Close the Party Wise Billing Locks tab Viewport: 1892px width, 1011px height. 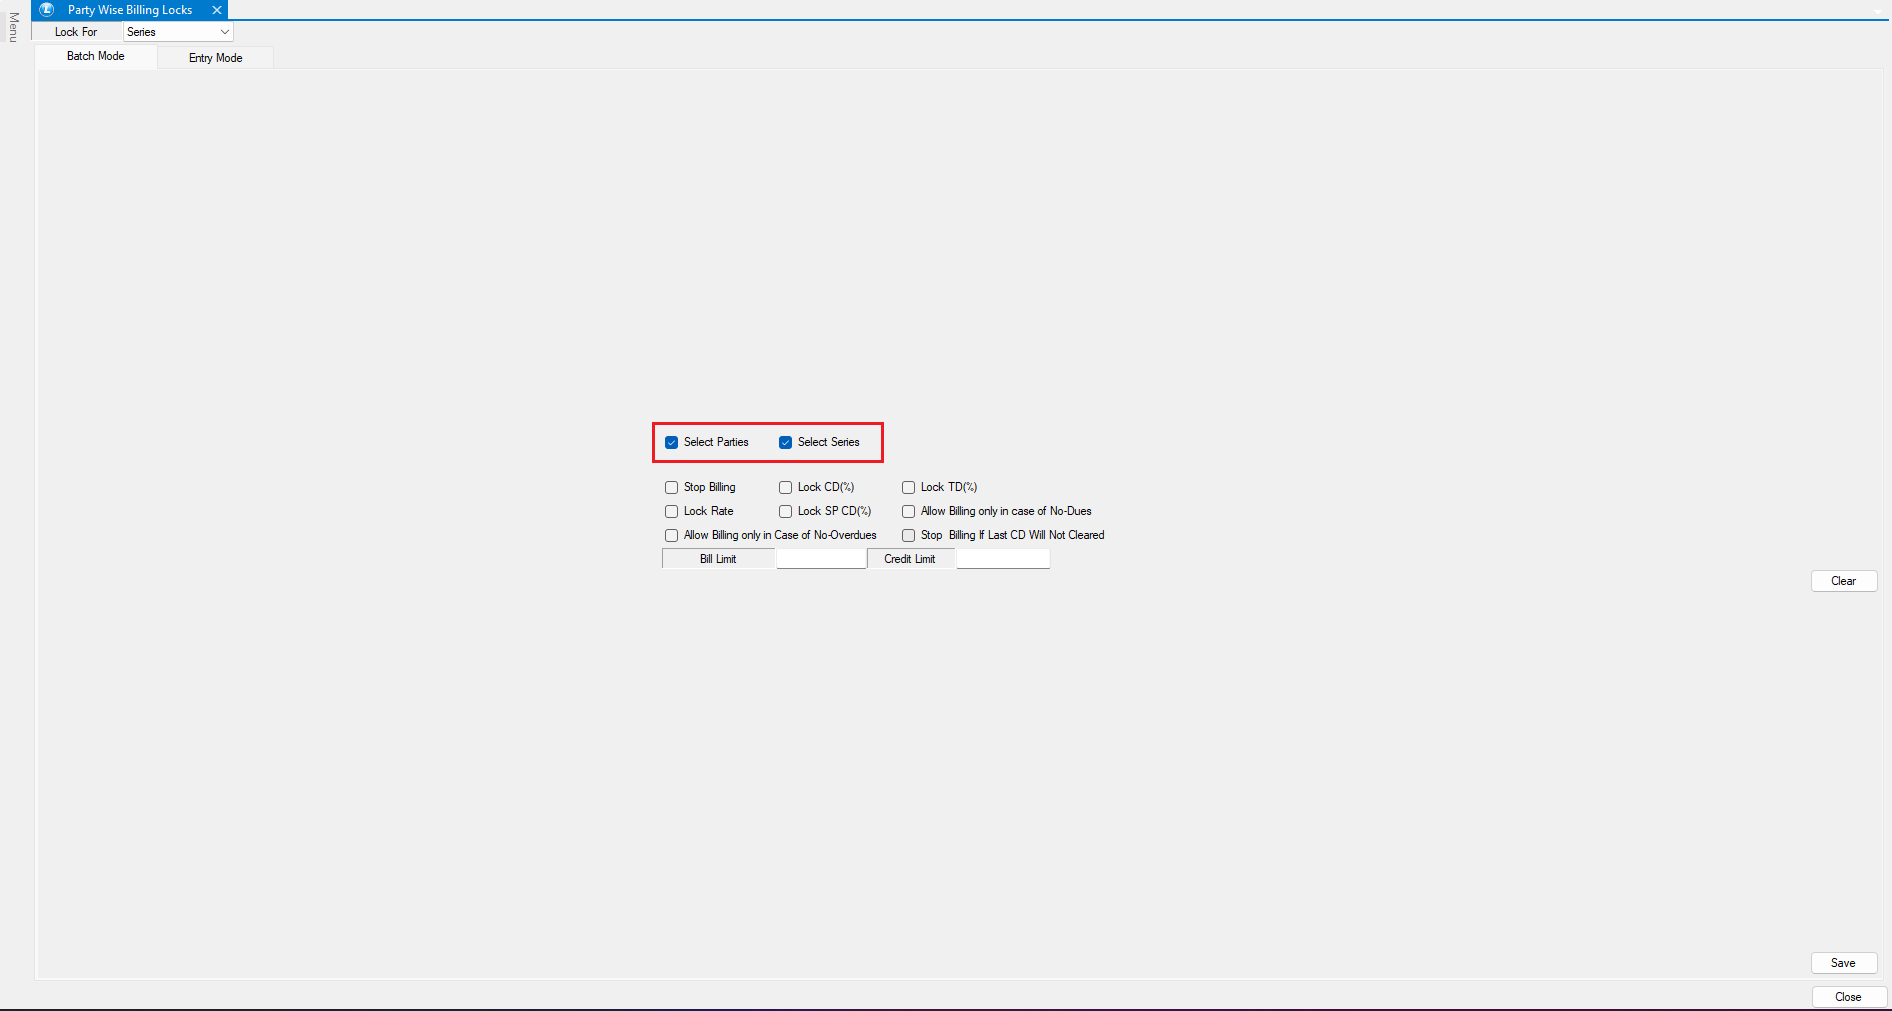click(217, 10)
